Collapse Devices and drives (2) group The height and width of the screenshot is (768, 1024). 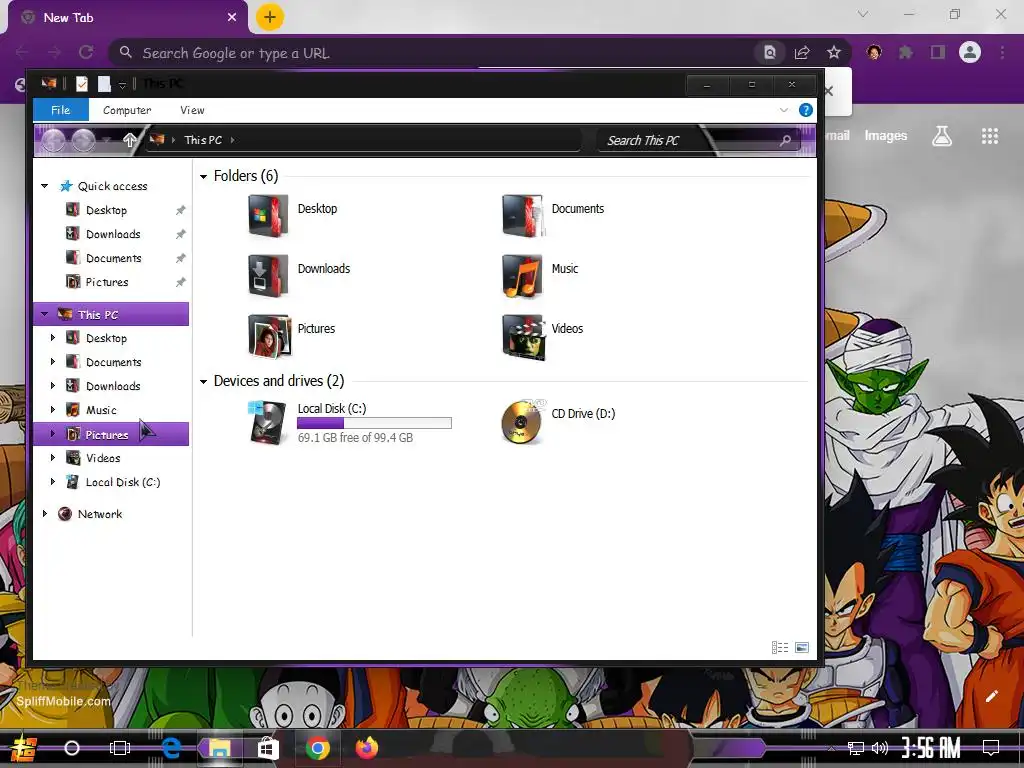[x=203, y=381]
